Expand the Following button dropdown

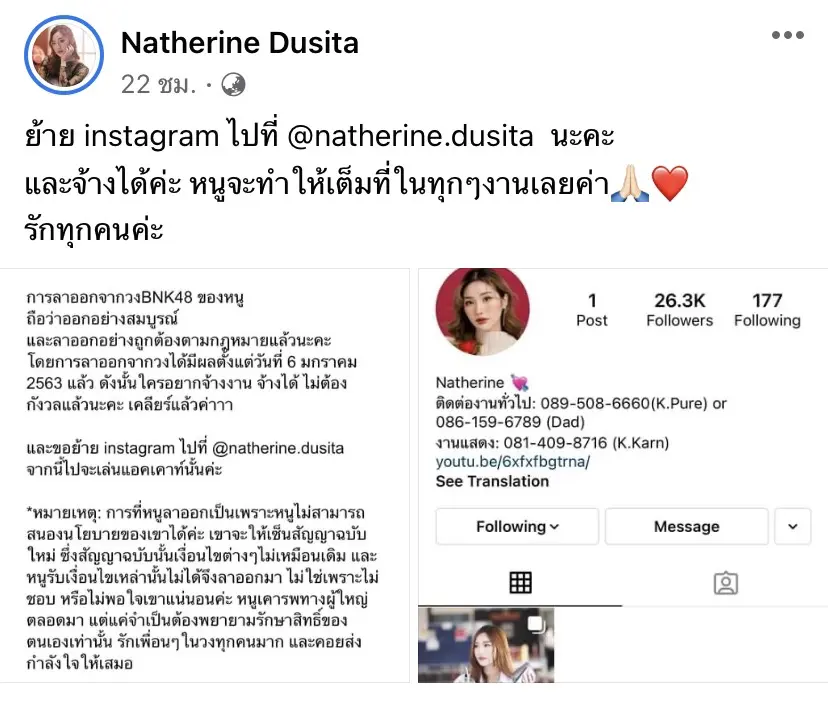coord(517,527)
